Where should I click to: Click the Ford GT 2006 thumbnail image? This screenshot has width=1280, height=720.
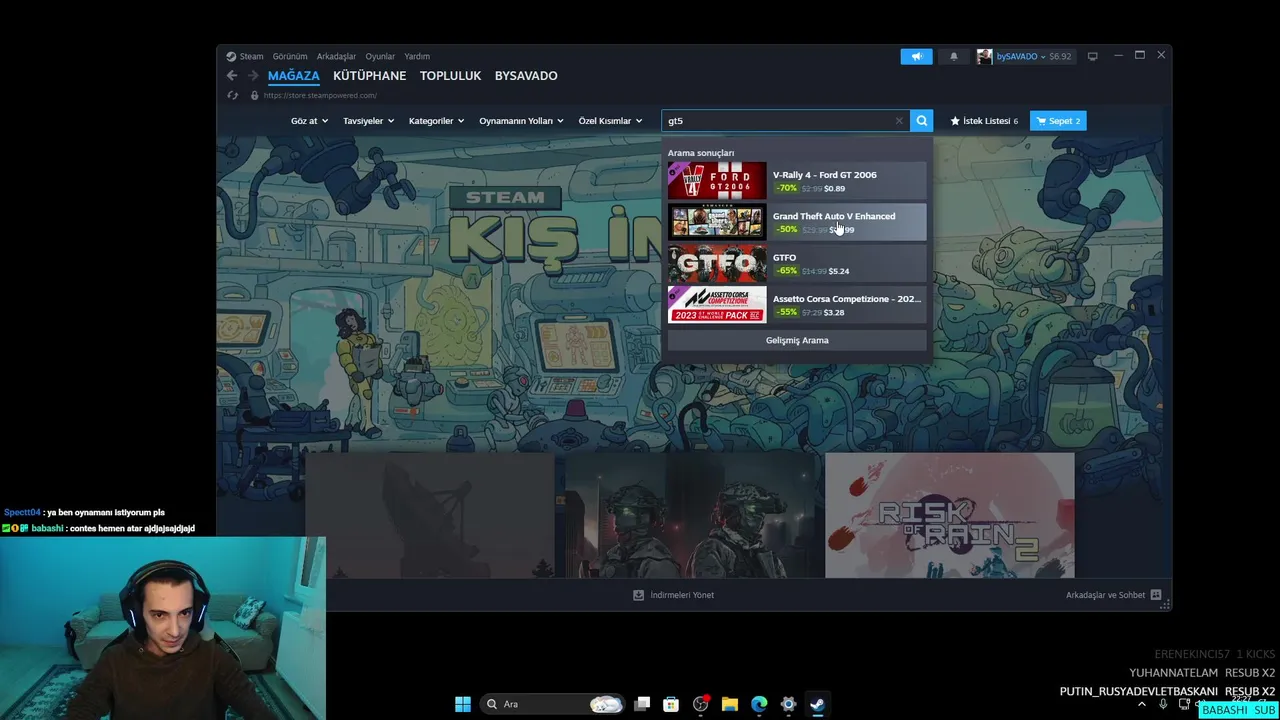pyautogui.click(x=717, y=181)
